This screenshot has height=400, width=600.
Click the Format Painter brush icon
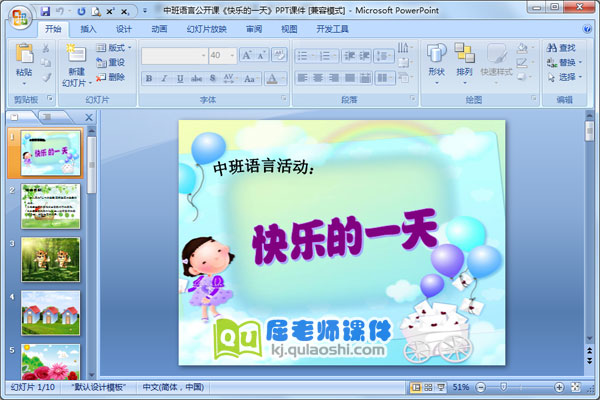click(x=46, y=77)
